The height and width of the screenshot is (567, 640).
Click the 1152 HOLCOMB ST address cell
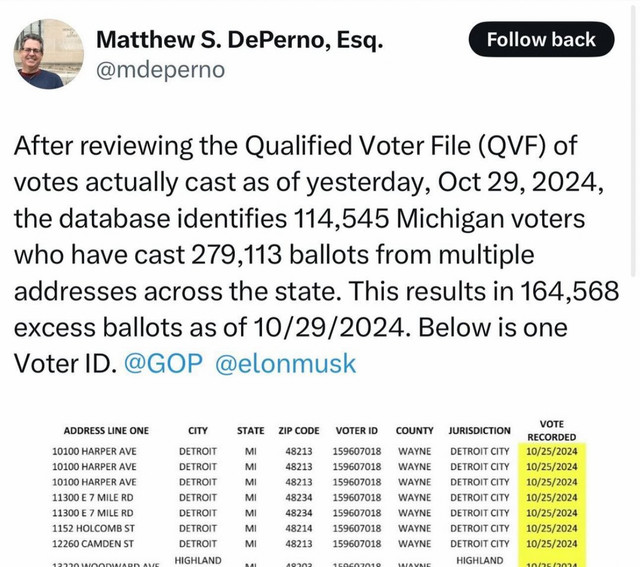coord(93,528)
